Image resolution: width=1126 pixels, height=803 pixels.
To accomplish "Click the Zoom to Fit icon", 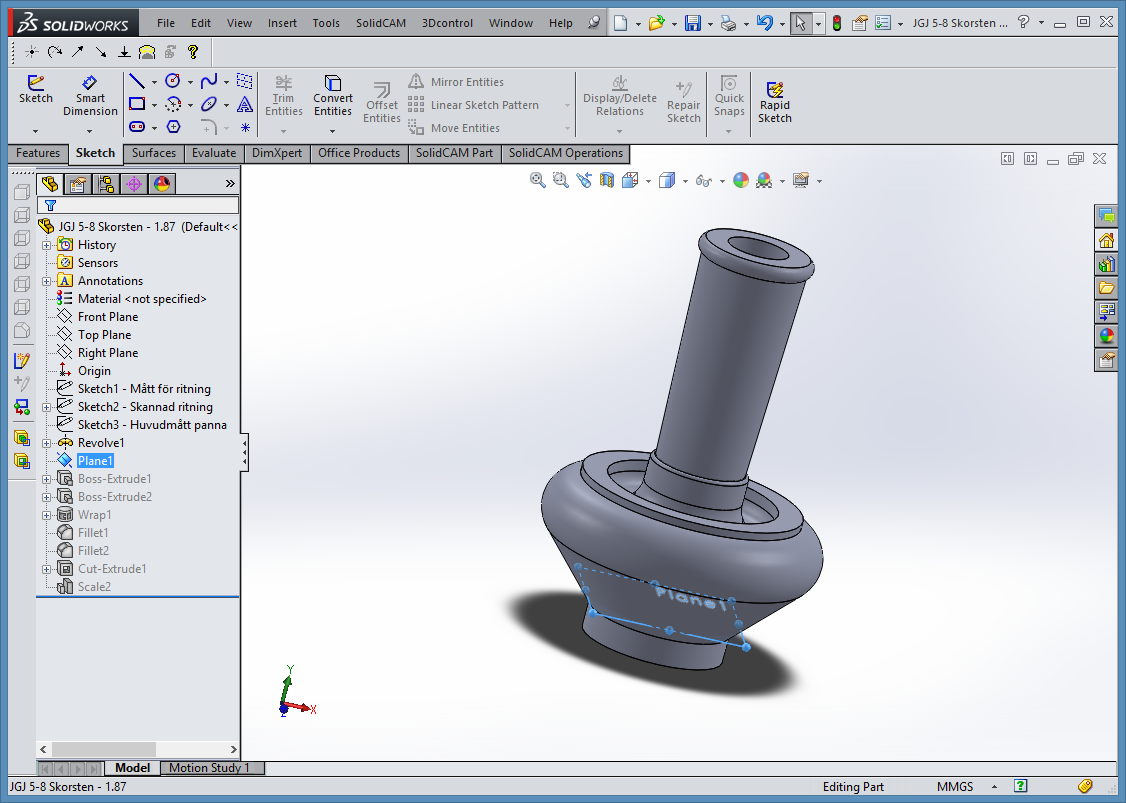I will click(x=537, y=180).
